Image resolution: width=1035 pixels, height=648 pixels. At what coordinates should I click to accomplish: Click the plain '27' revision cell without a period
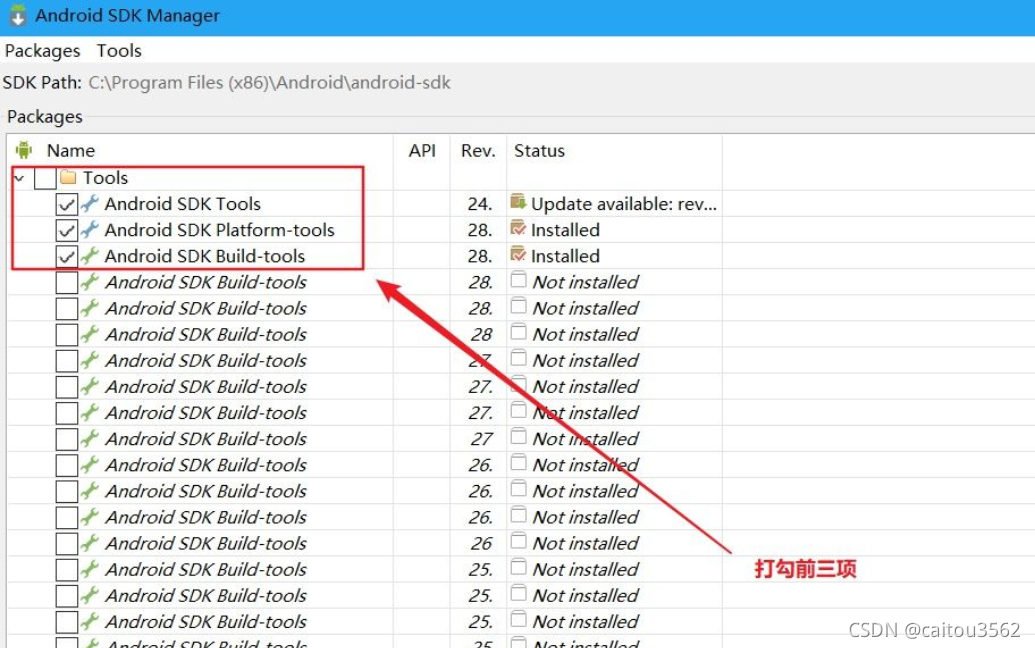pos(481,439)
